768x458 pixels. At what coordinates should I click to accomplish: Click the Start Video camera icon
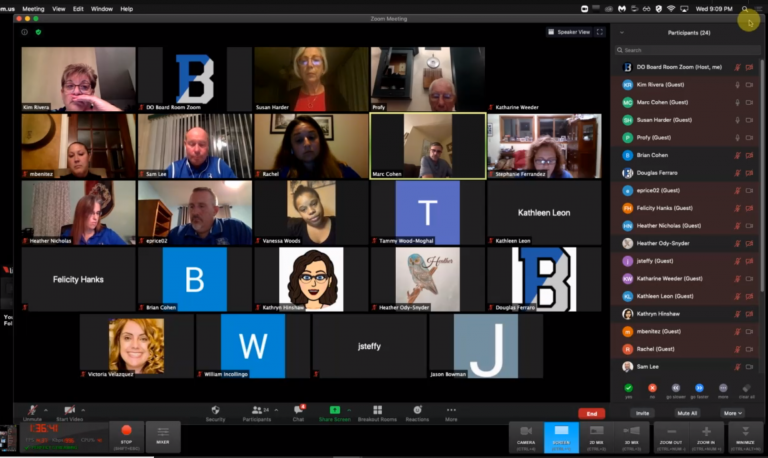pyautogui.click(x=70, y=410)
